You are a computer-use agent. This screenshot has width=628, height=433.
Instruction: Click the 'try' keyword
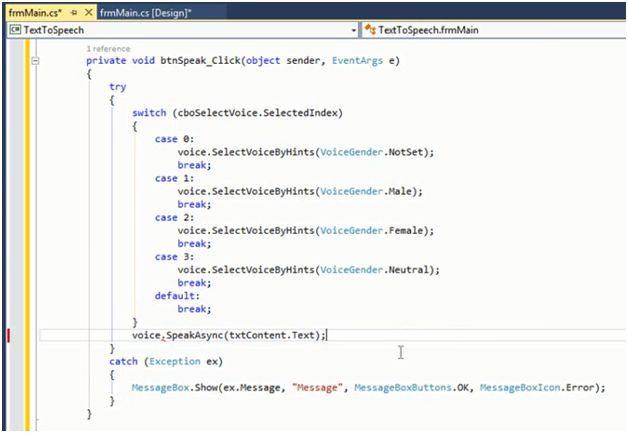coord(118,87)
